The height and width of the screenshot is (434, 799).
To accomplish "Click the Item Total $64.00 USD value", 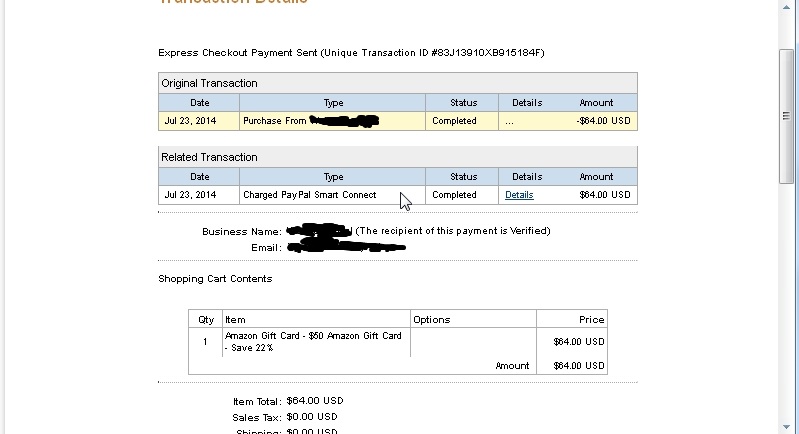I will (x=312, y=401).
